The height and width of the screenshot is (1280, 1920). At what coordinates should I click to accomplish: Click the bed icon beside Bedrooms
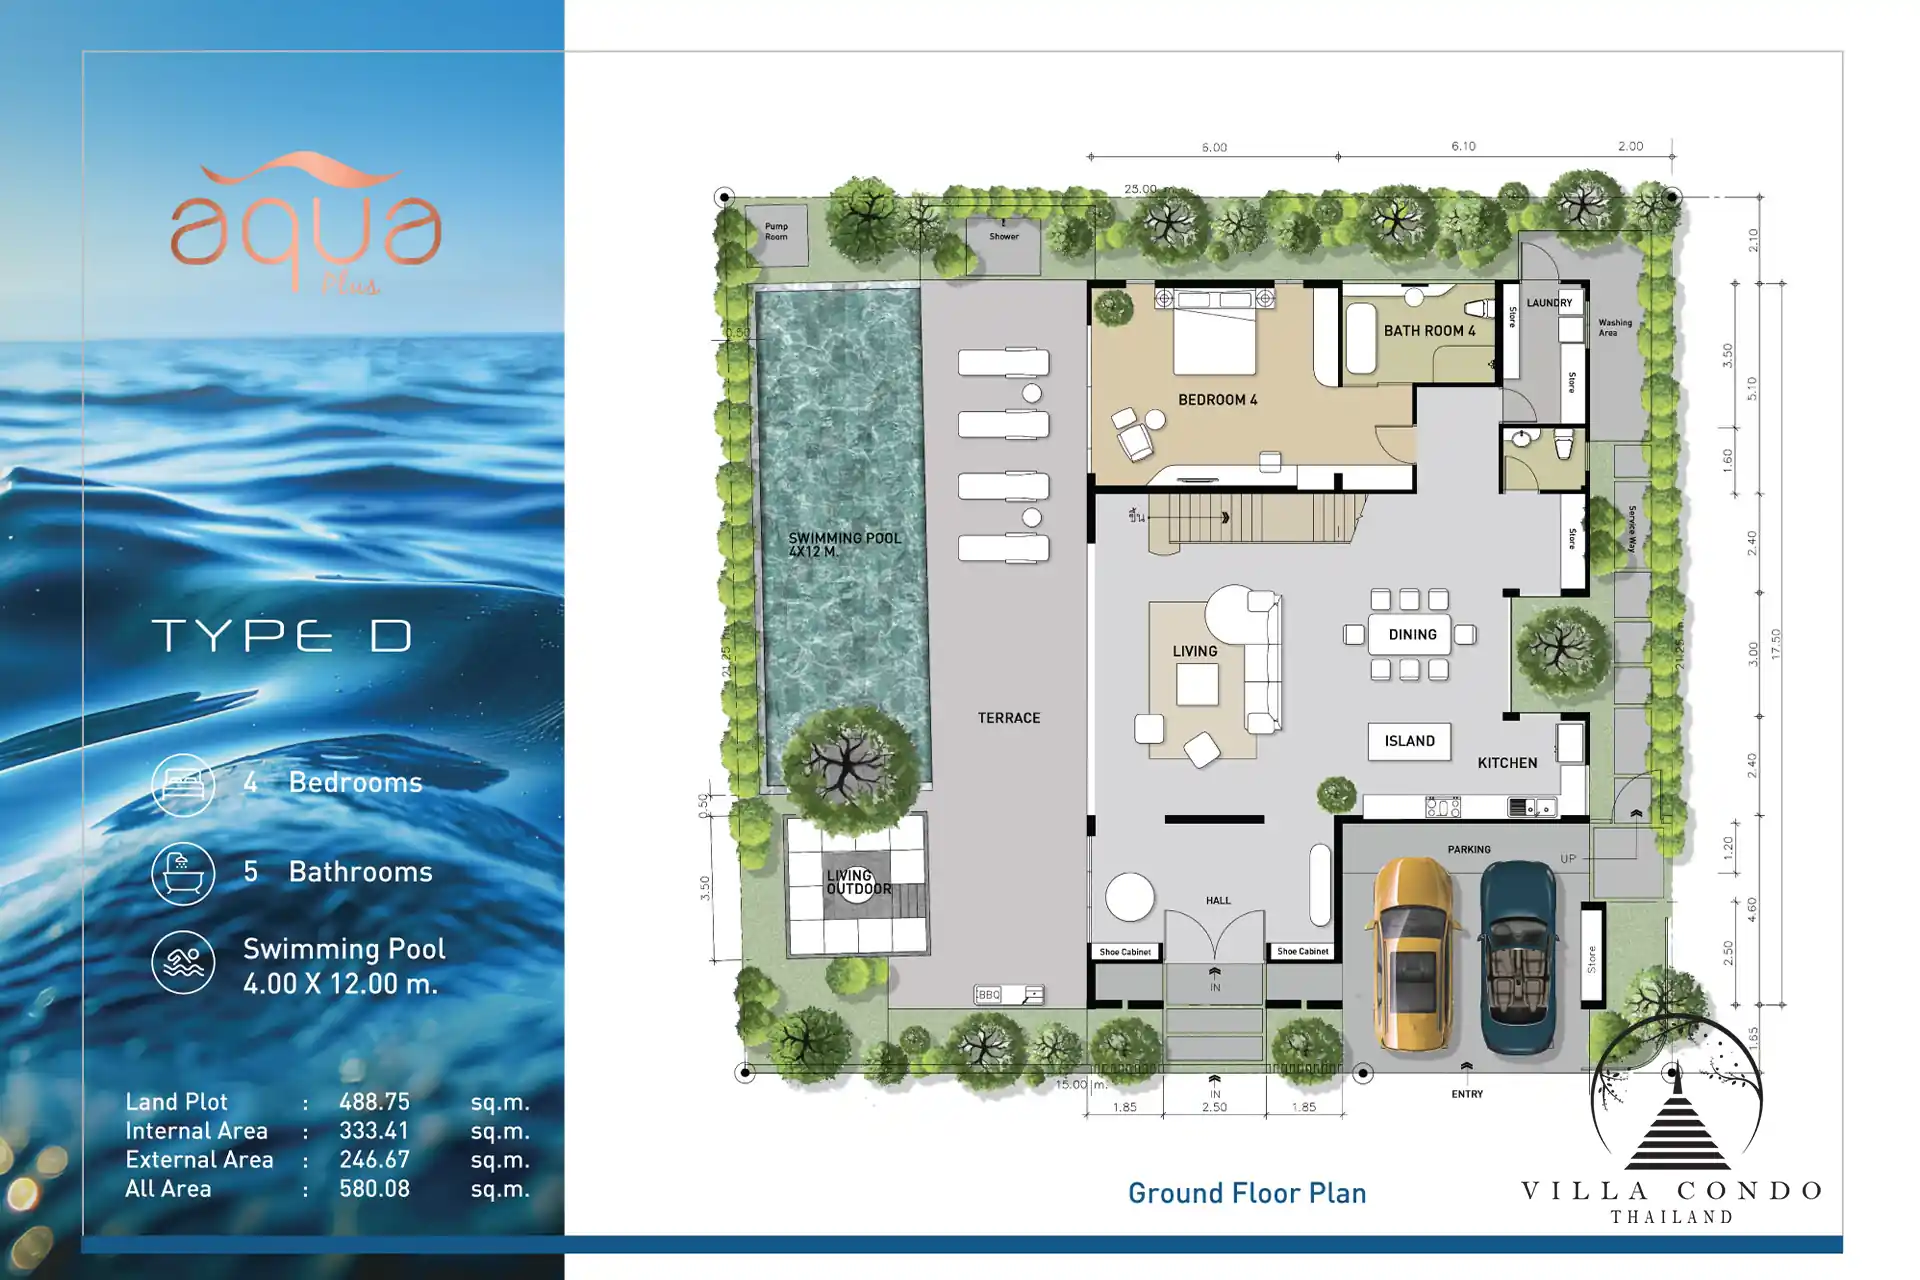[x=183, y=784]
